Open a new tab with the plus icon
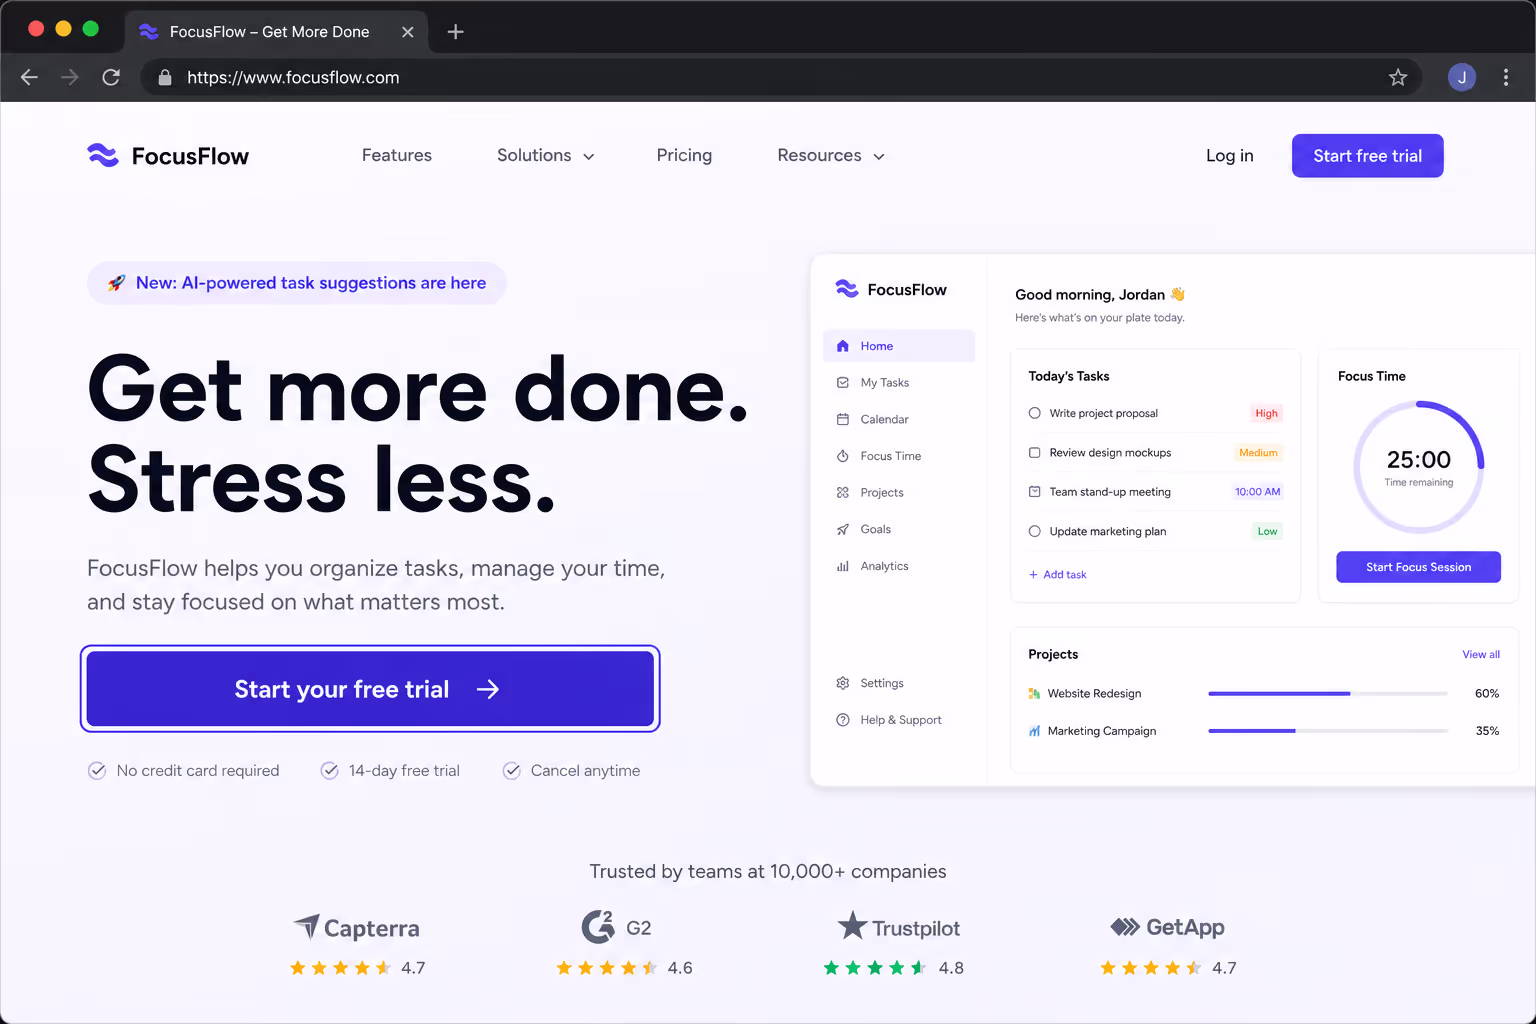The image size is (1536, 1024). (x=456, y=32)
